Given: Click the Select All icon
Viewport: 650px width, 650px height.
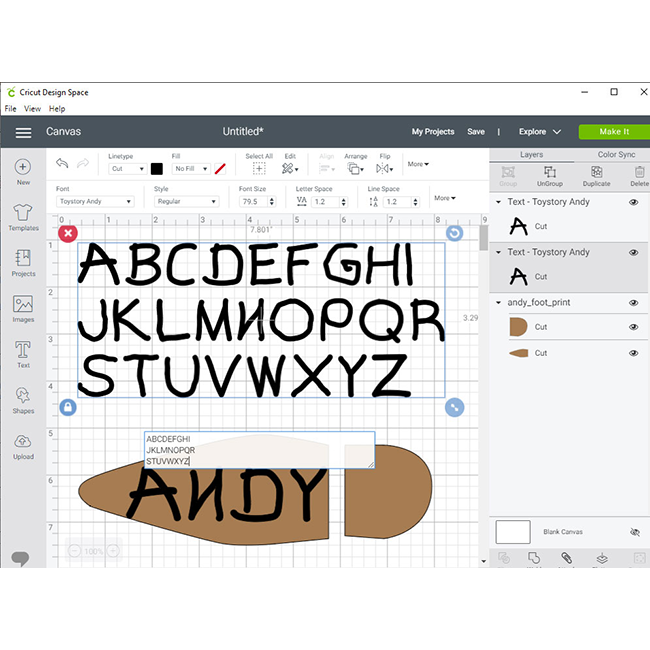Looking at the screenshot, I should click(x=259, y=168).
